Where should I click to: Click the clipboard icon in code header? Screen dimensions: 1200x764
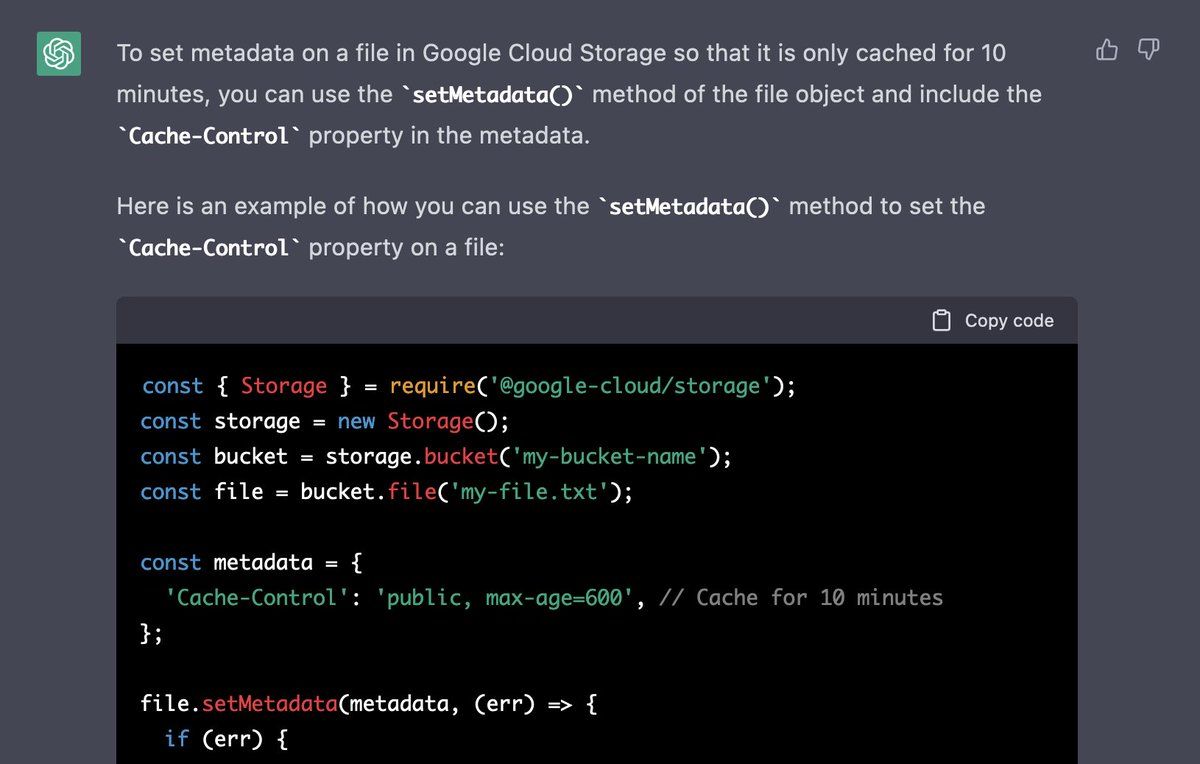pyautogui.click(x=941, y=320)
